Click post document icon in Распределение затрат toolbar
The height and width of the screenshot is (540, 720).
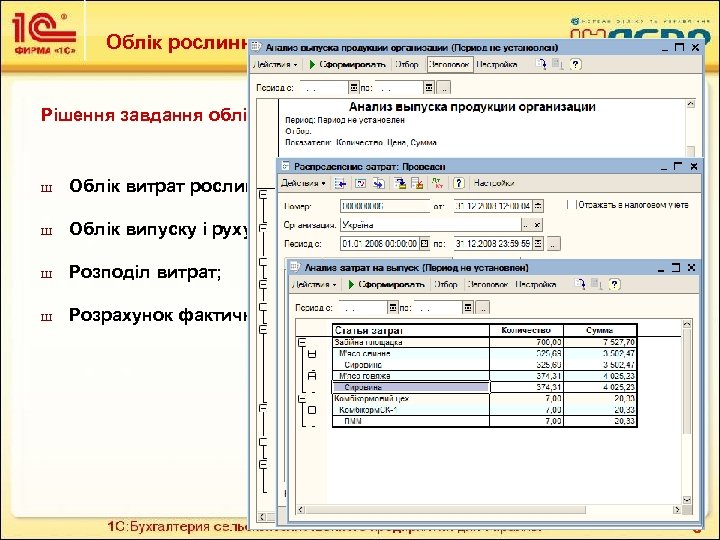[x=400, y=184]
